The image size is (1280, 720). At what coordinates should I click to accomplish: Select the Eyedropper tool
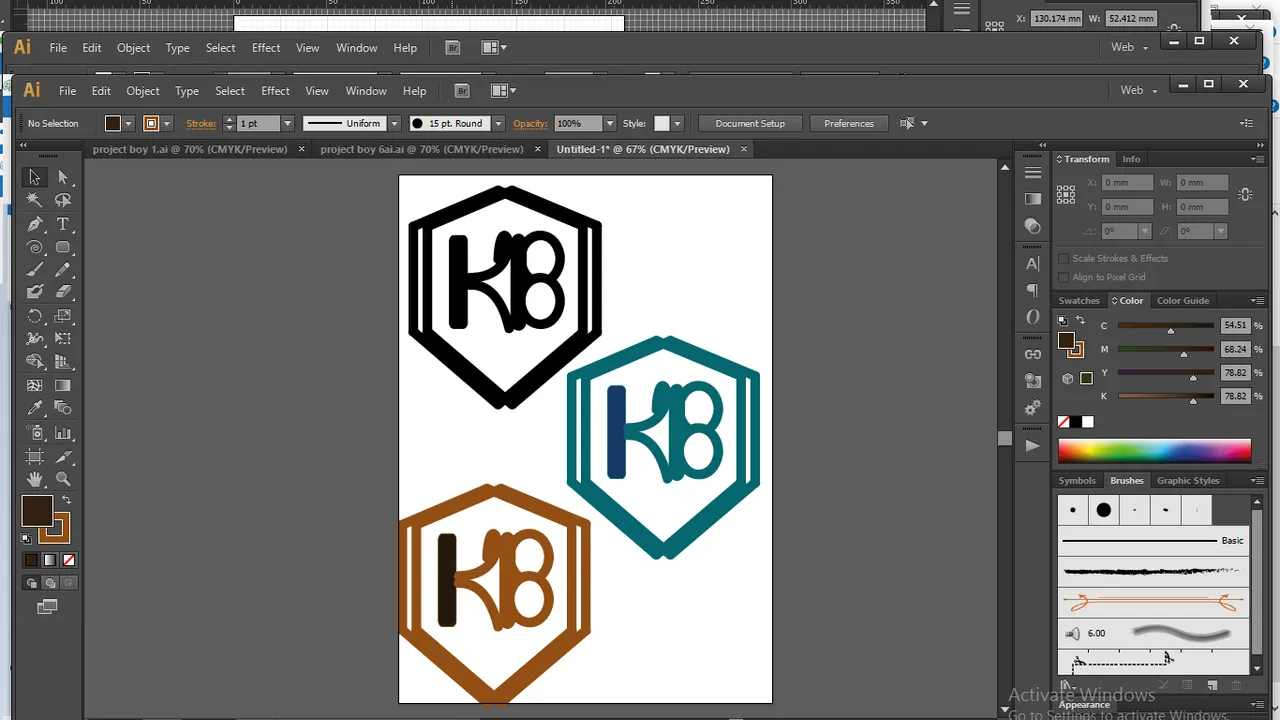[35, 408]
